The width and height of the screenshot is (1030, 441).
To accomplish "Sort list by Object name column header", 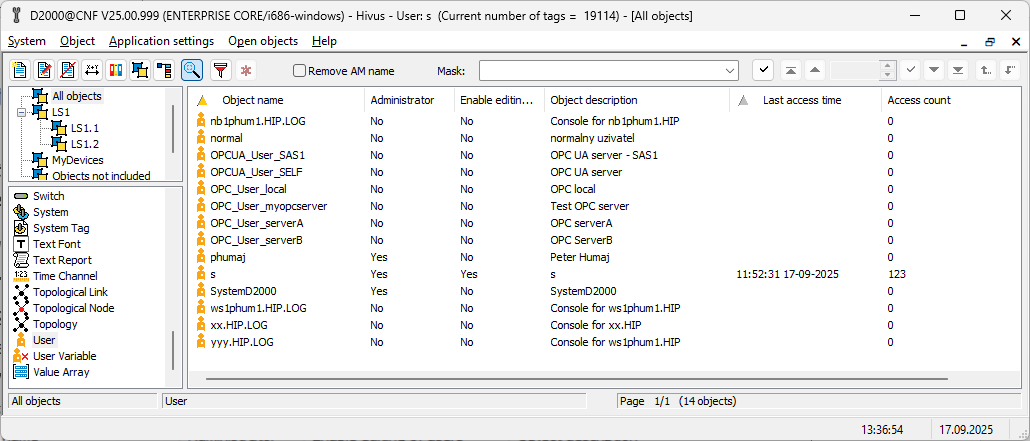I will 252,100.
